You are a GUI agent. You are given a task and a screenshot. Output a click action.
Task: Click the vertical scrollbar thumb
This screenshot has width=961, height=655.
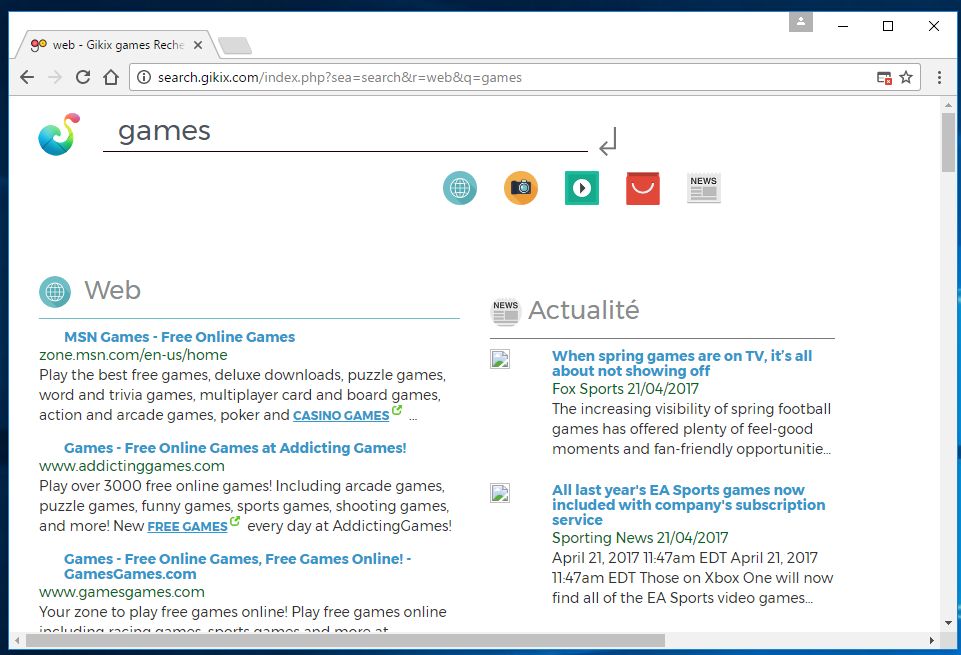(948, 142)
